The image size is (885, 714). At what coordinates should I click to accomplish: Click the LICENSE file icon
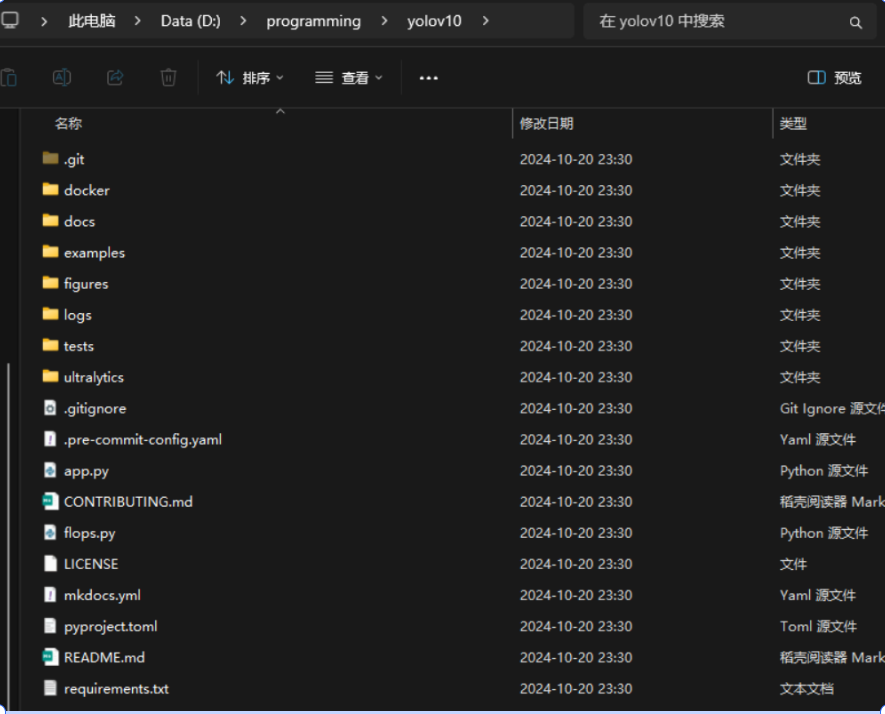tap(50, 563)
